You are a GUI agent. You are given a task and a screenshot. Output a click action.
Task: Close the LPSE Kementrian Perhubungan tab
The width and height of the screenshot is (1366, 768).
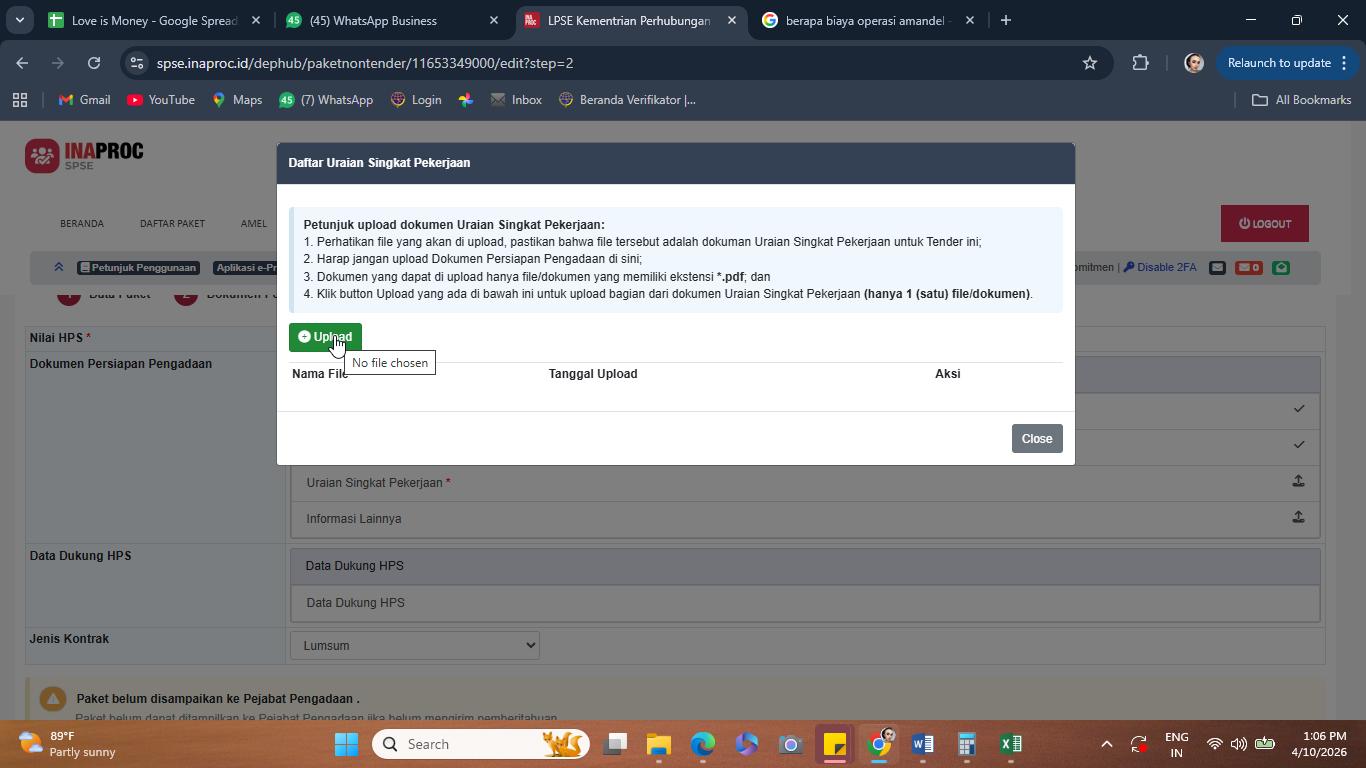(732, 20)
